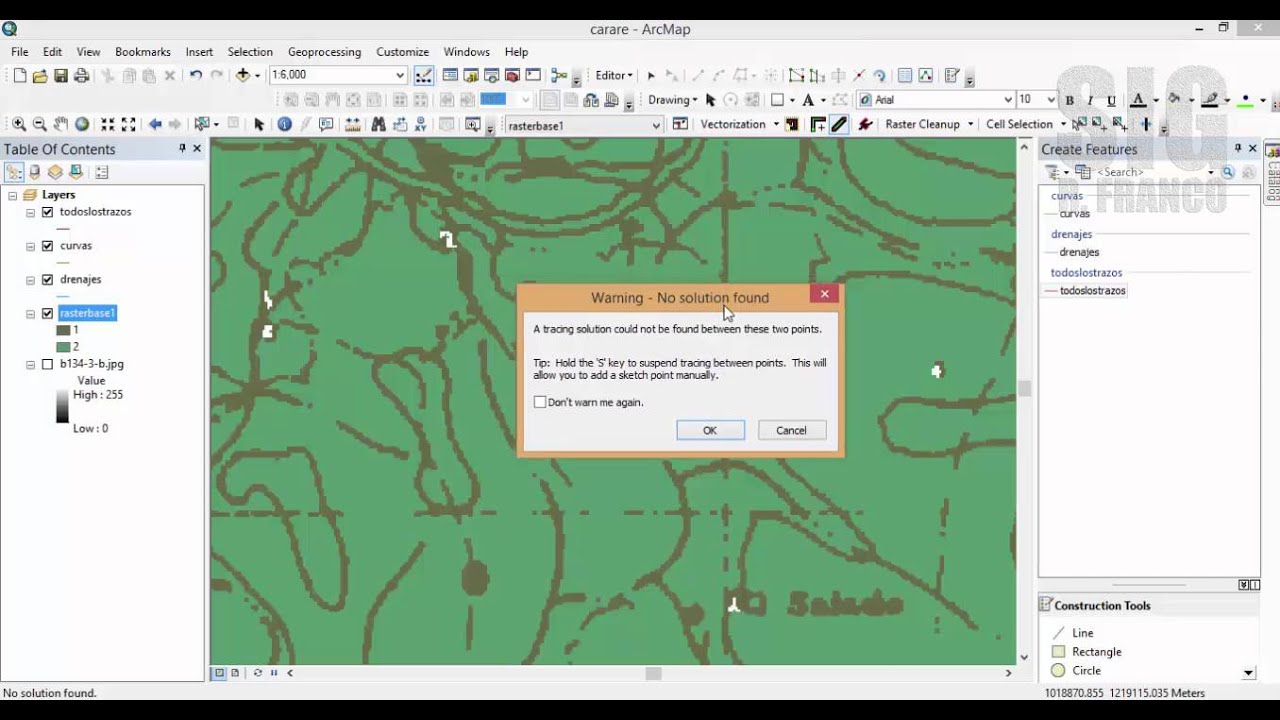
Task: Activate the Identify tool
Action: 285,124
